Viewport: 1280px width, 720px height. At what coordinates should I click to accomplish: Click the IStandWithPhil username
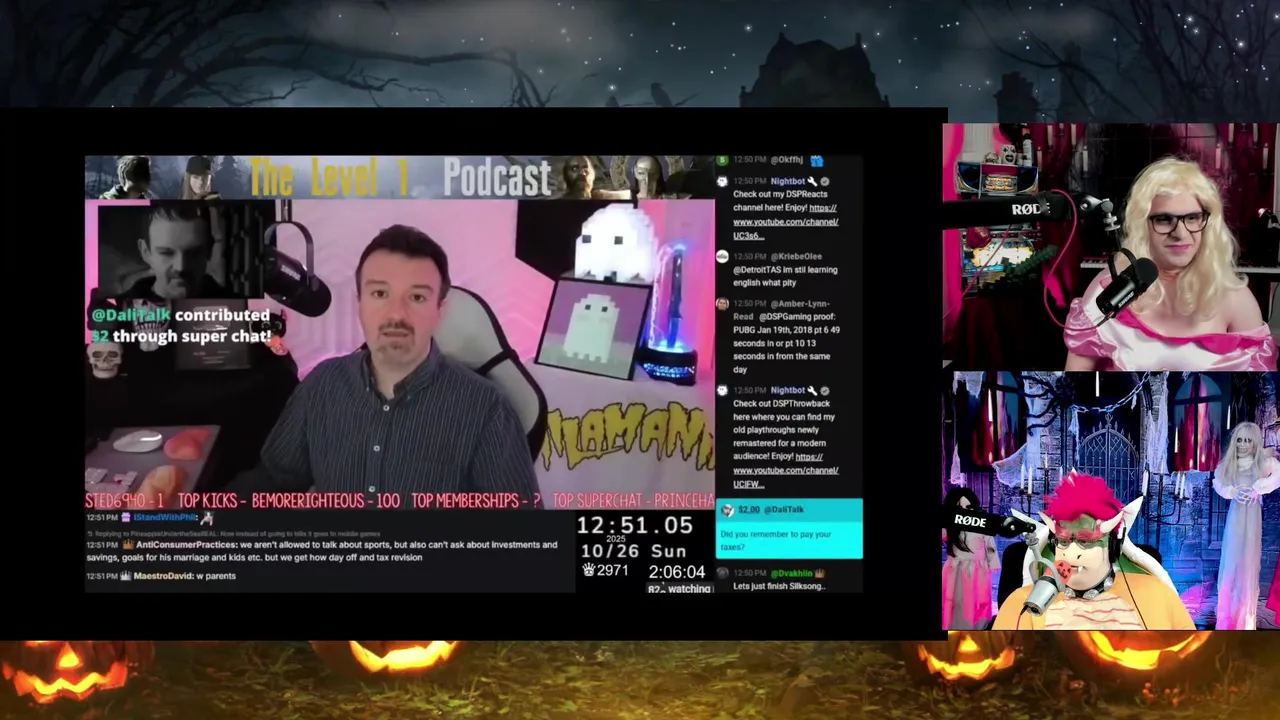click(x=165, y=518)
